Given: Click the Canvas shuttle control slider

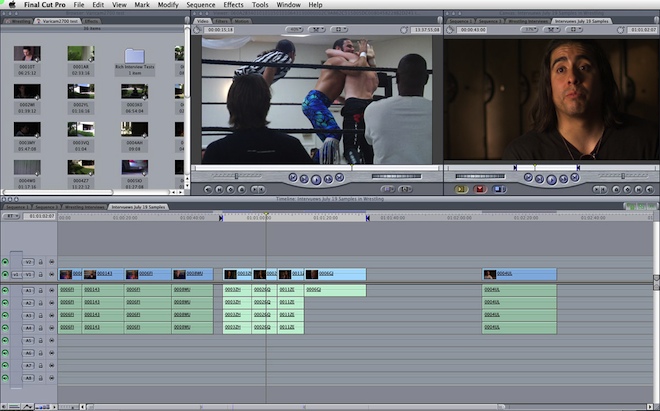Looking at the screenshot, I should tap(623, 176).
